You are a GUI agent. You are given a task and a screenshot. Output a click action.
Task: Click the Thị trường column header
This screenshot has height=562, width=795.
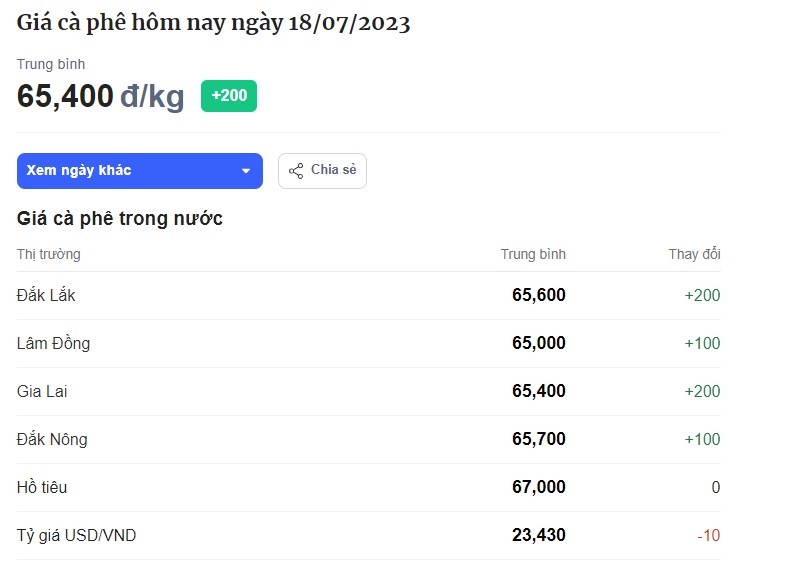[x=49, y=254]
